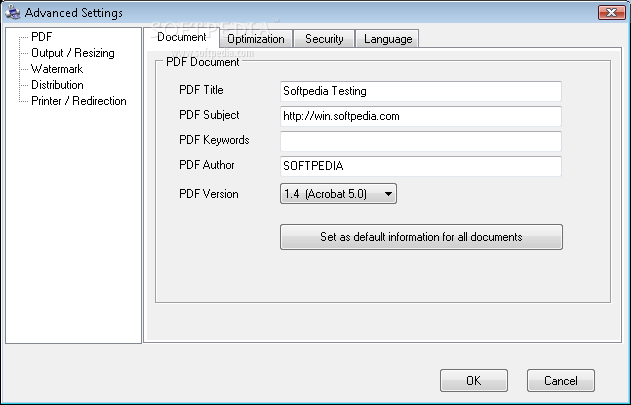Click the PDF Keywords label
The width and height of the screenshot is (631, 405).
[x=214, y=140]
